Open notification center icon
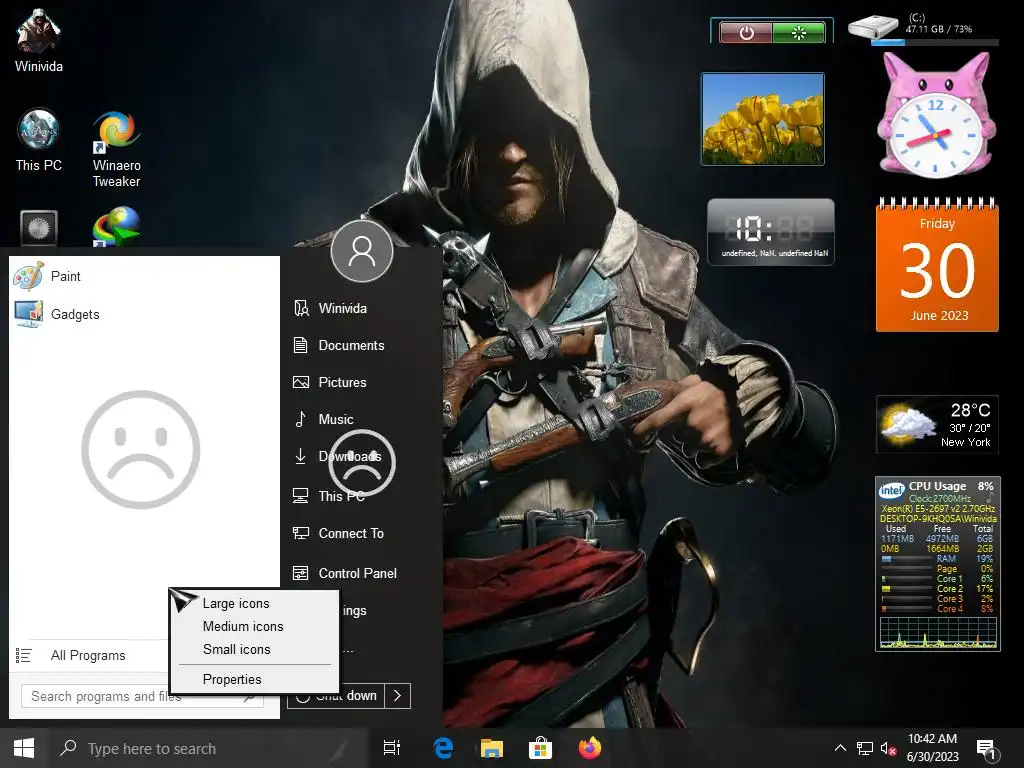This screenshot has height=768, width=1024. tap(985, 748)
